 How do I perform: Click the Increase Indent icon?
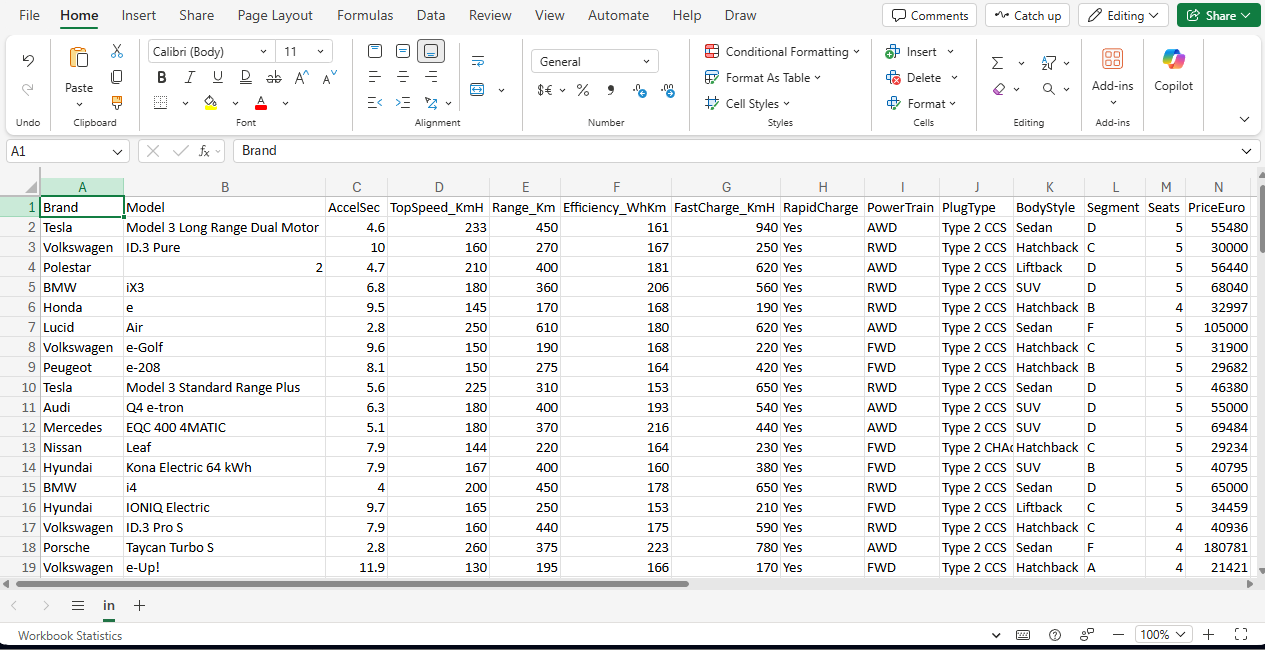point(403,103)
